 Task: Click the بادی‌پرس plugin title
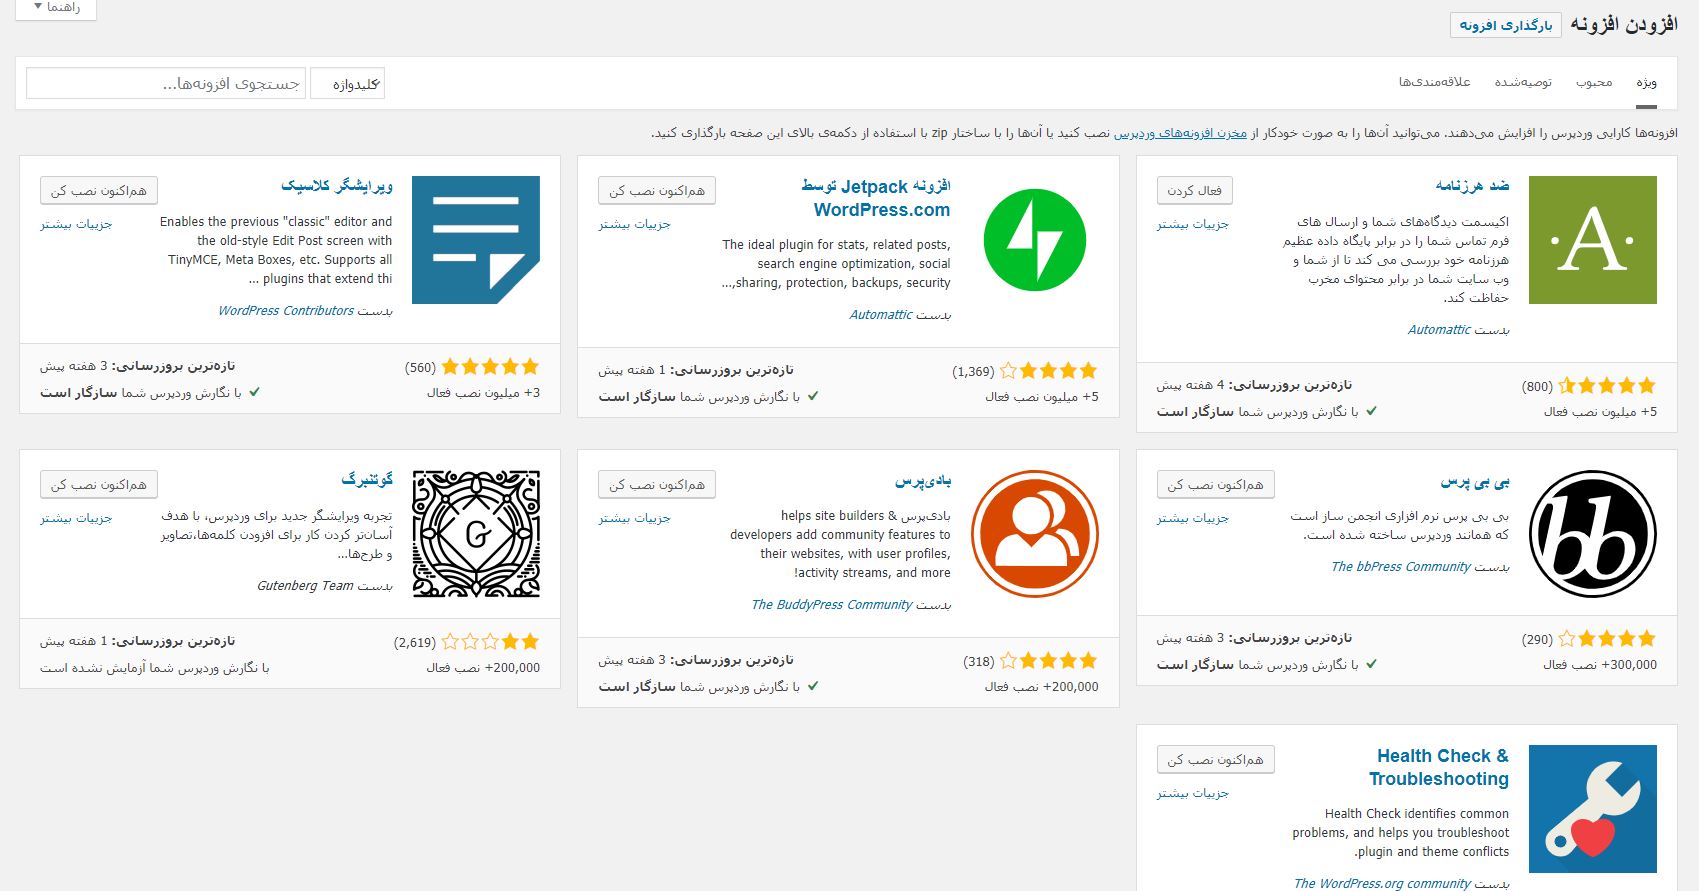click(923, 481)
